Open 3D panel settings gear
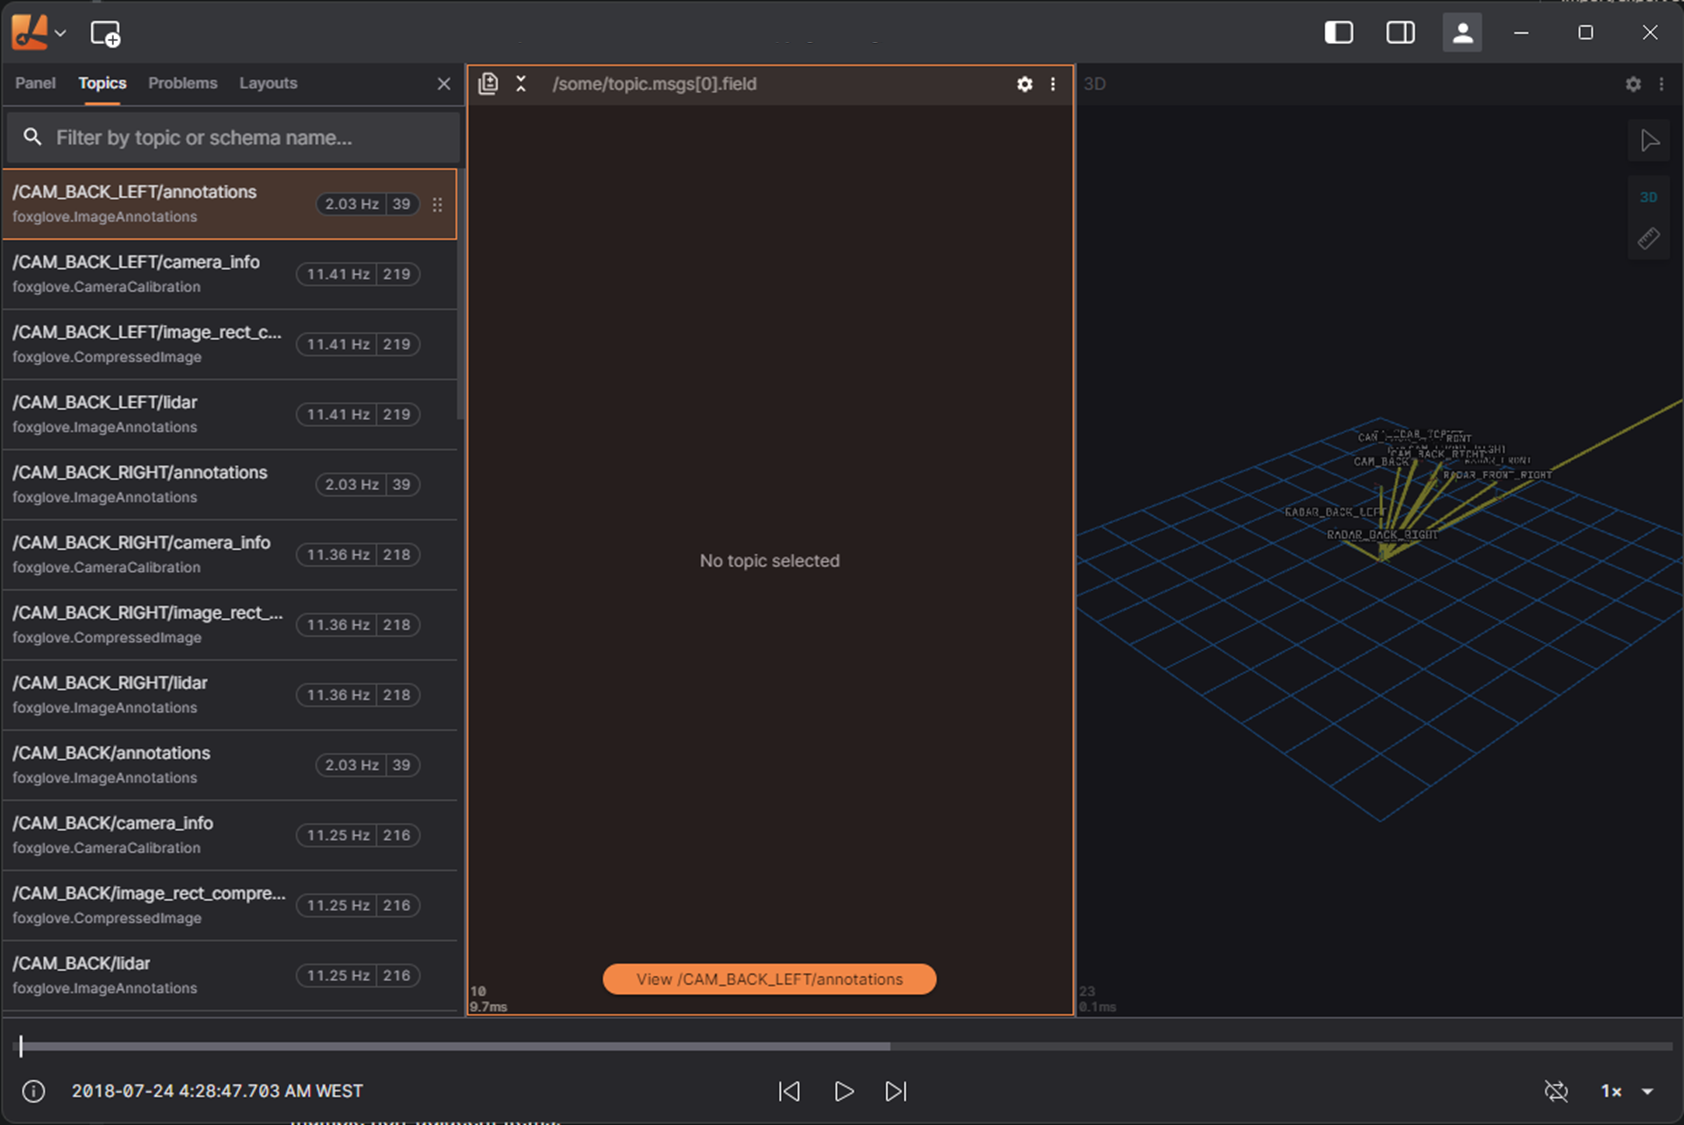 [1633, 84]
